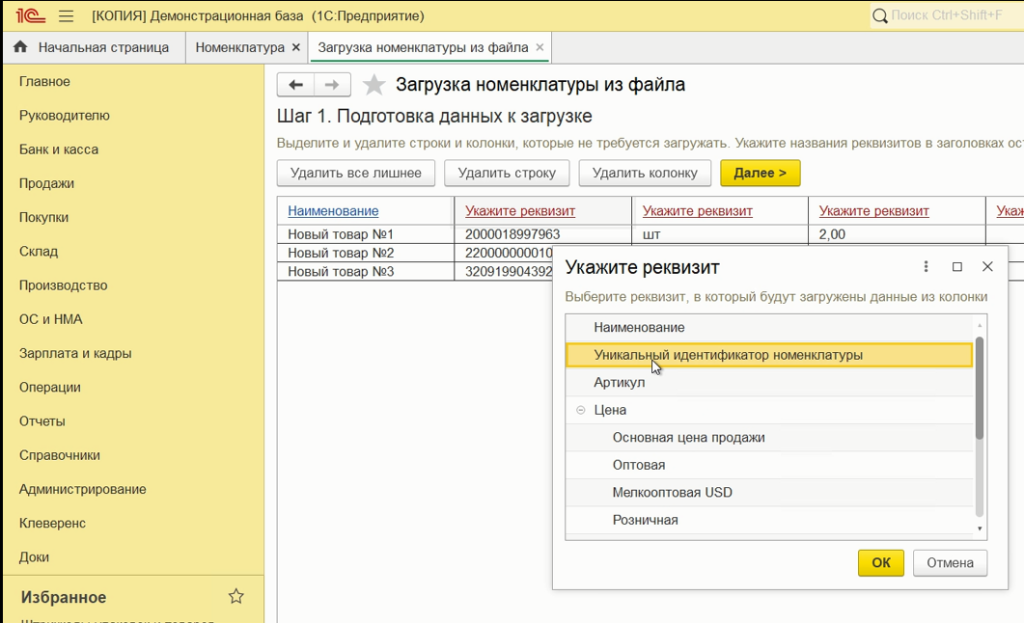Click Удалить все лишнее button
Screen dimensions: 1024x623
(x=356, y=173)
